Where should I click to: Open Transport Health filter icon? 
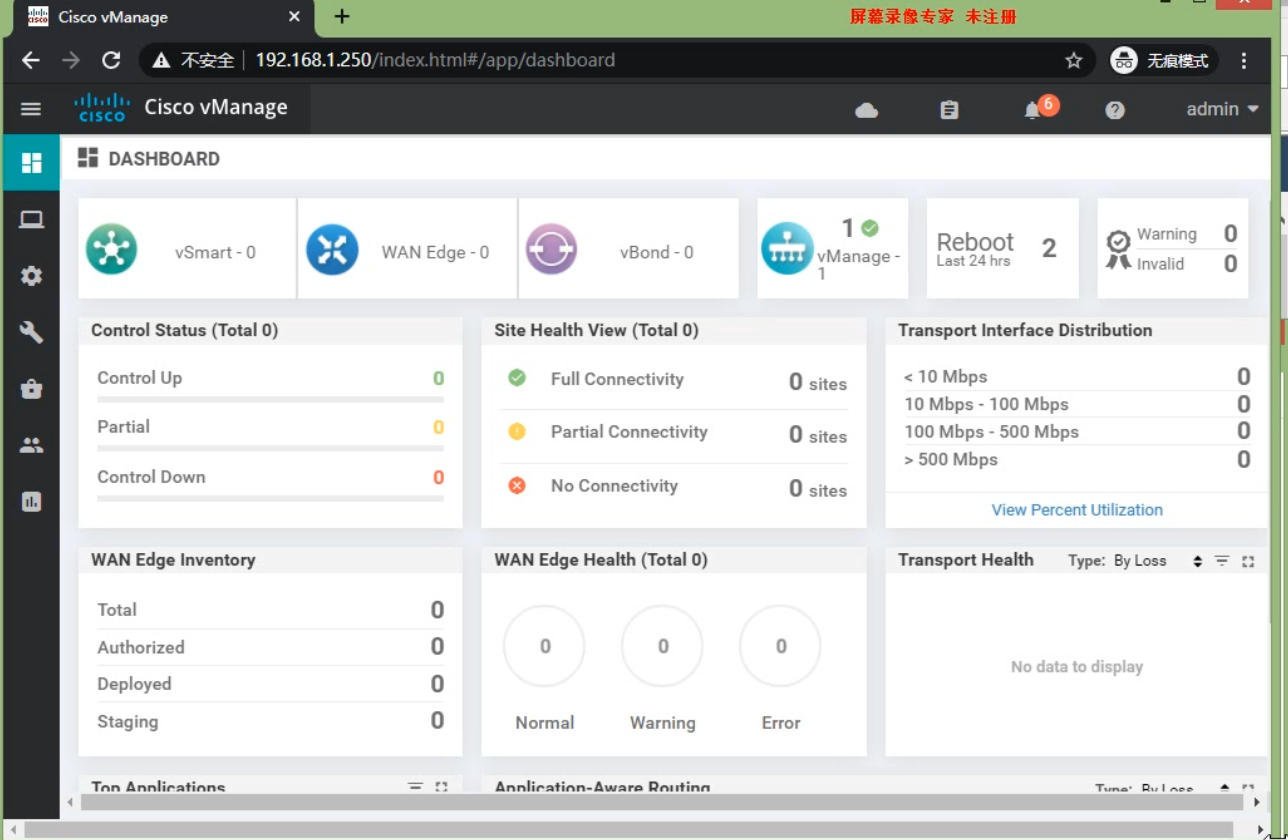(1221, 561)
